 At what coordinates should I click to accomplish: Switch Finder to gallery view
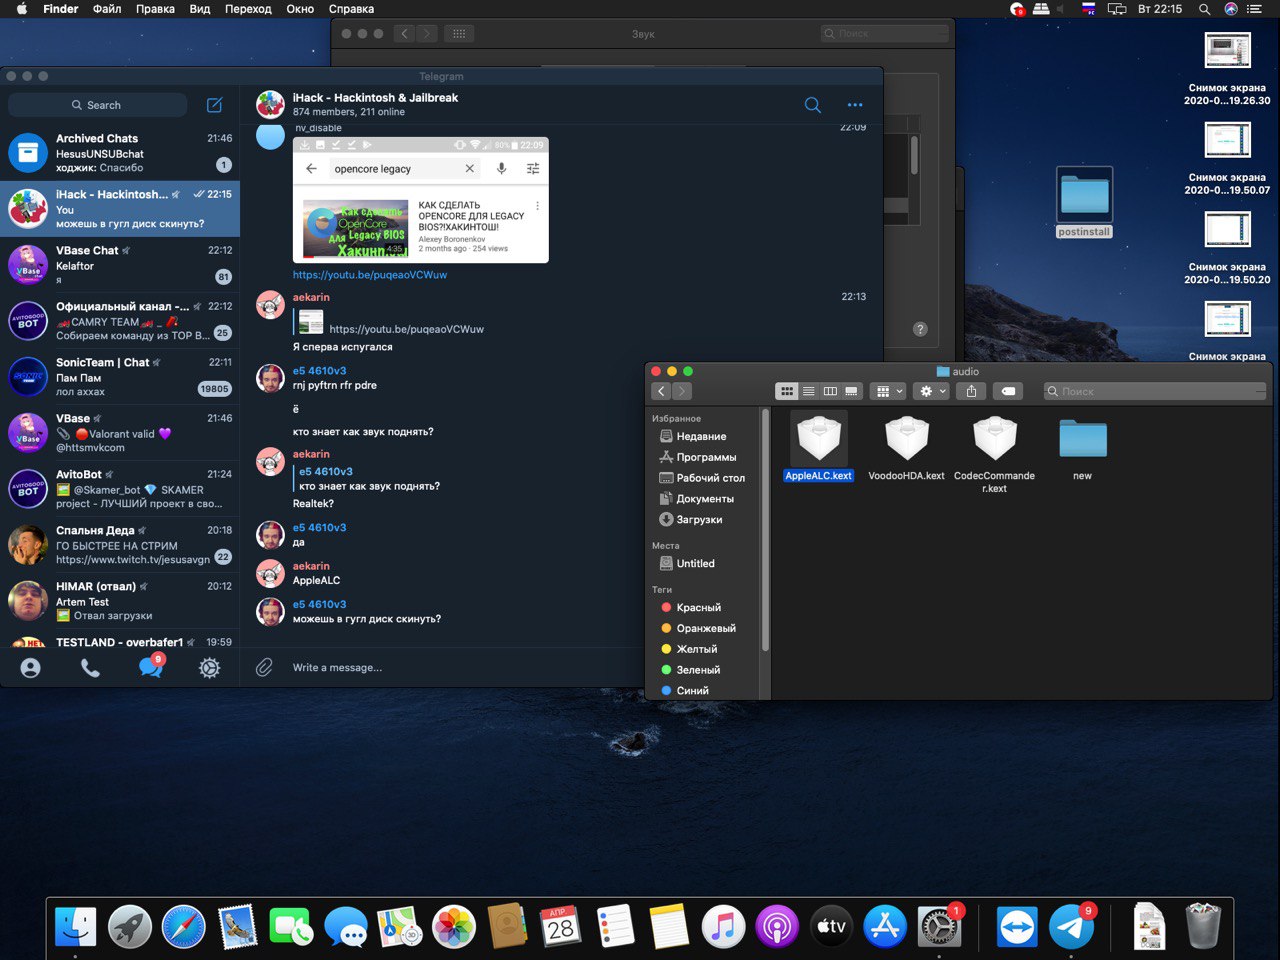click(851, 391)
